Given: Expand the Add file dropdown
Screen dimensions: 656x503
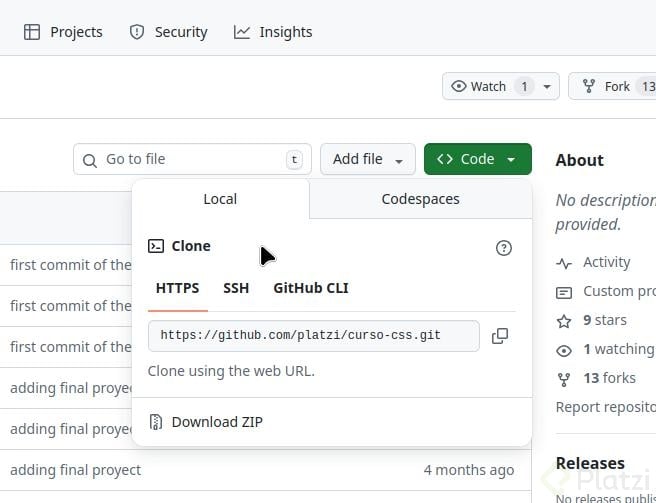Looking at the screenshot, I should click(367, 159).
